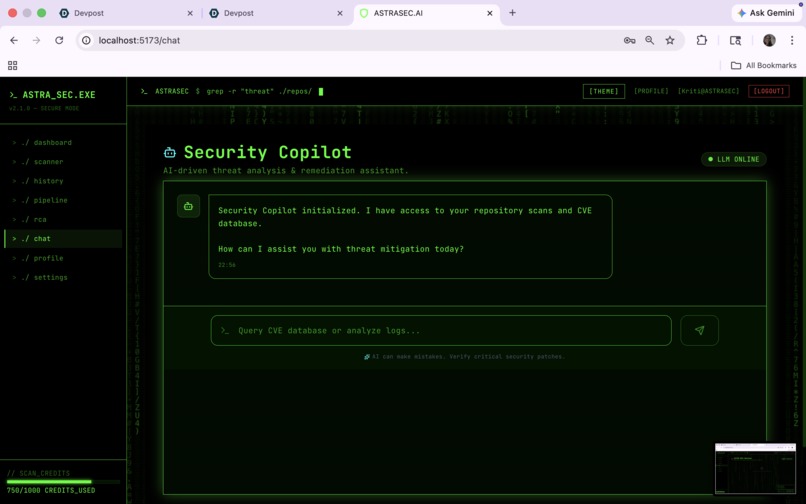The height and width of the screenshot is (504, 806).
Task: Click the 750/1000 CREDITS_USED text
Action: coord(51,491)
